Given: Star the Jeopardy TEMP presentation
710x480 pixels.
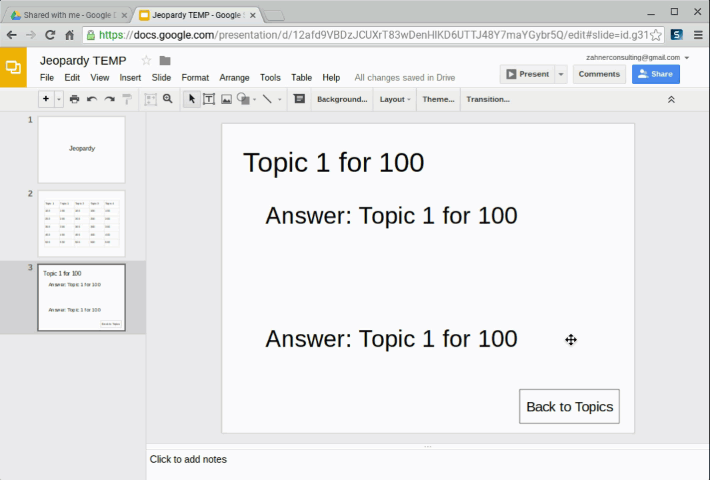Looking at the screenshot, I should (146, 61).
